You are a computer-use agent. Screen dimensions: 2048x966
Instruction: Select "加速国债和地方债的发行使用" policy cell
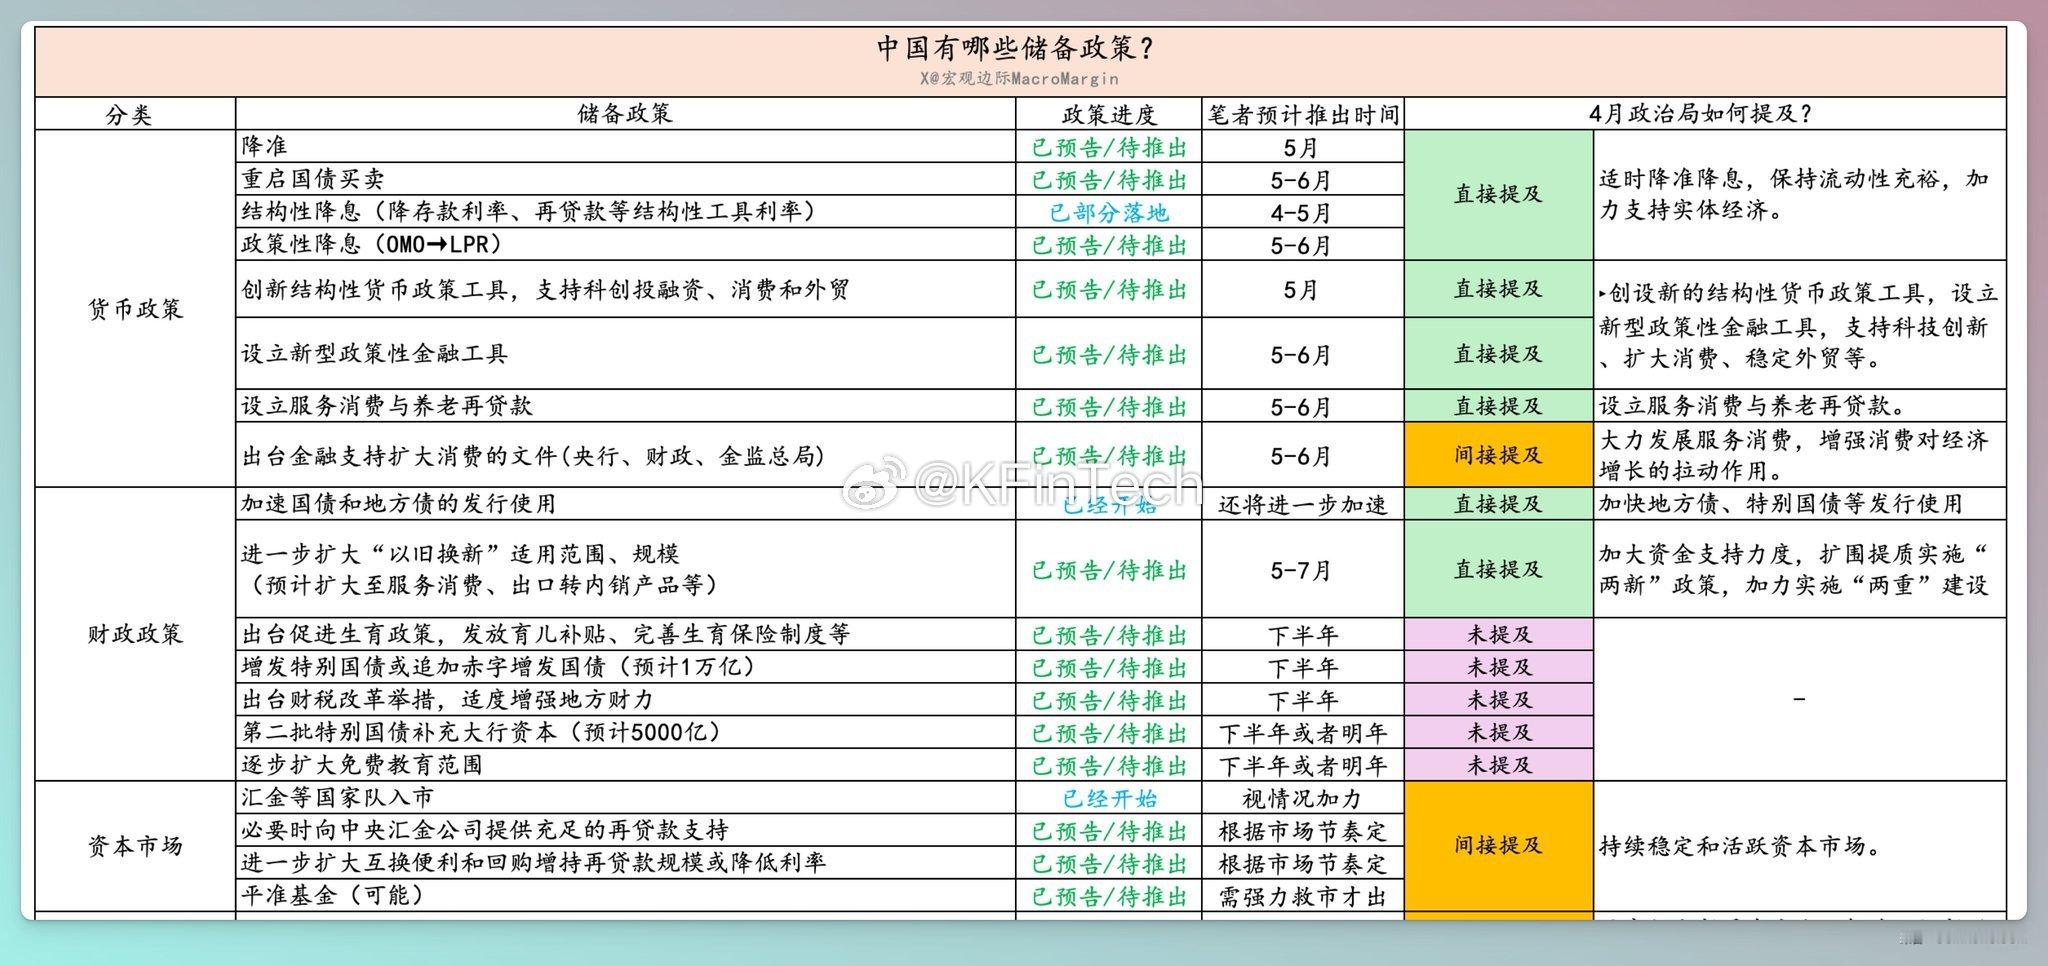pyautogui.click(x=626, y=504)
